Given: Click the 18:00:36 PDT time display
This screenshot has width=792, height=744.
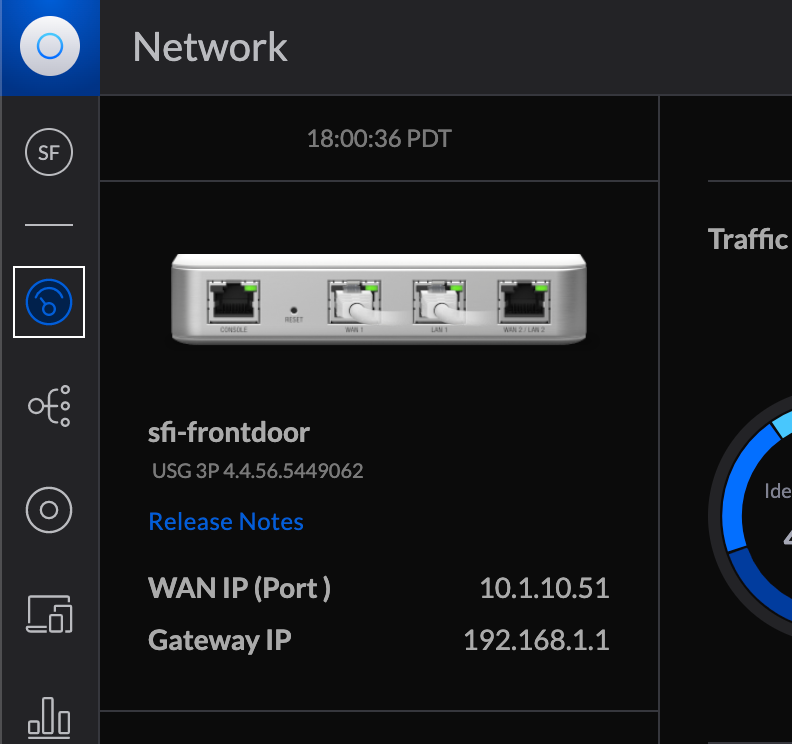Looking at the screenshot, I should pos(379,139).
